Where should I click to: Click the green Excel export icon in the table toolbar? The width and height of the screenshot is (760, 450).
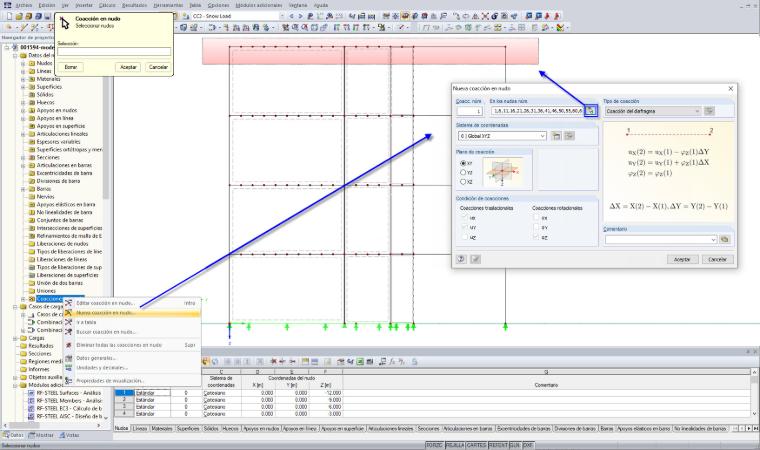[360, 362]
